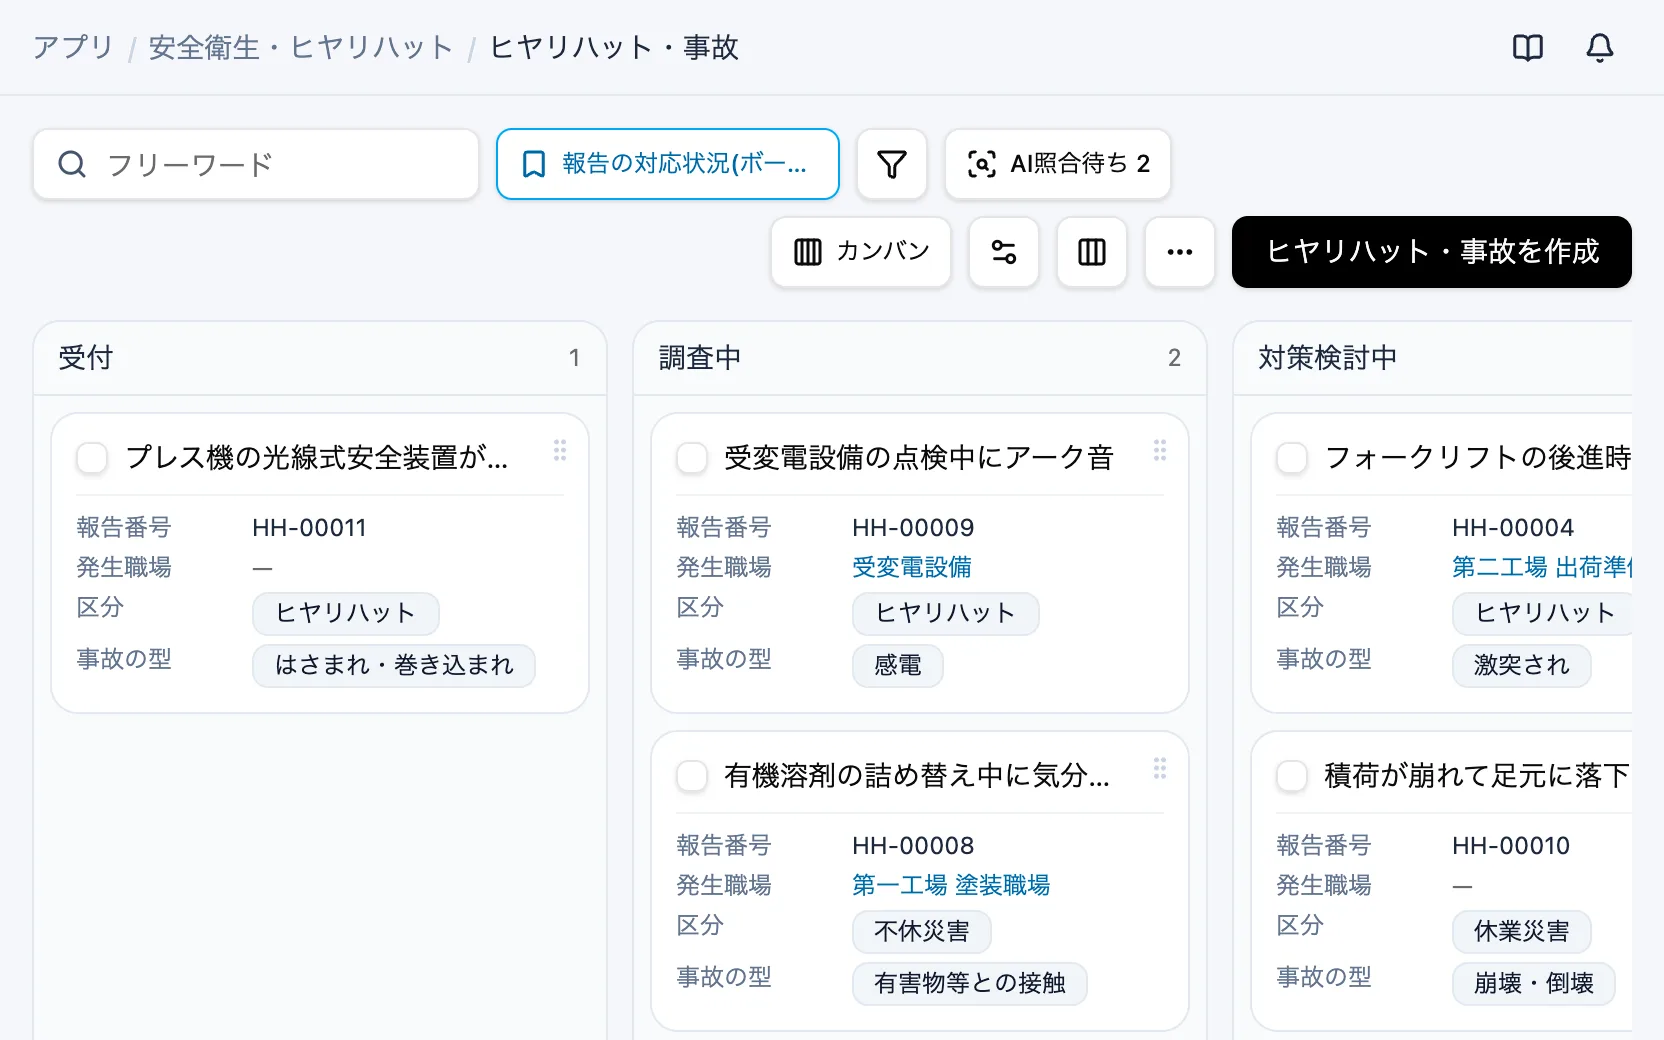Click ヒヤリハット tag on HH-00009 card
This screenshot has height=1040, width=1664.
pyautogui.click(x=946, y=613)
